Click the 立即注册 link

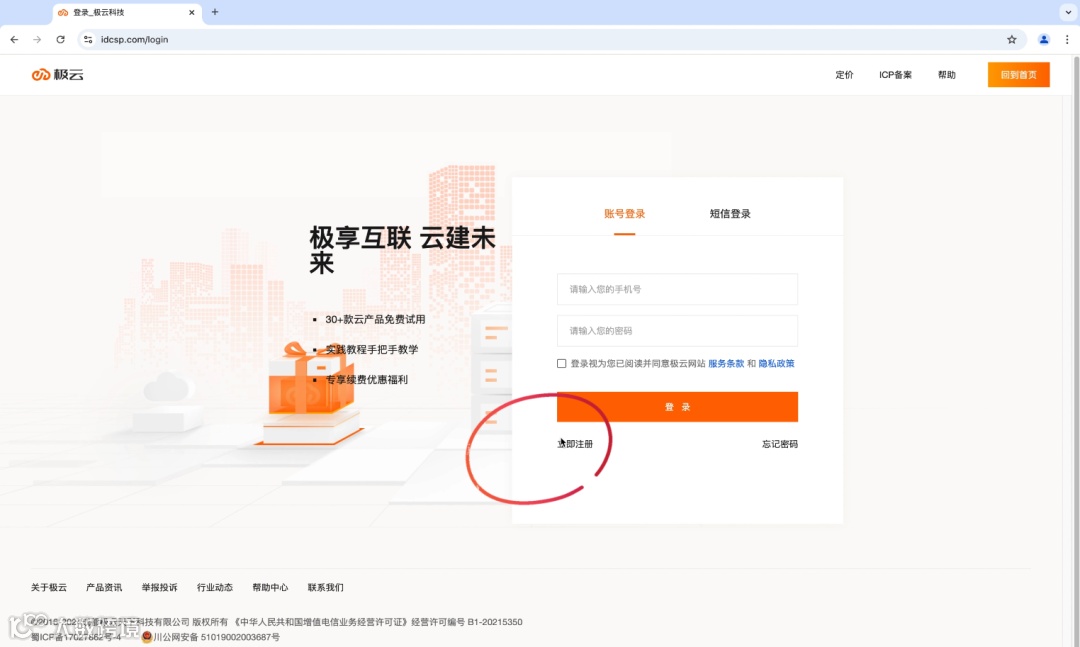click(x=575, y=444)
